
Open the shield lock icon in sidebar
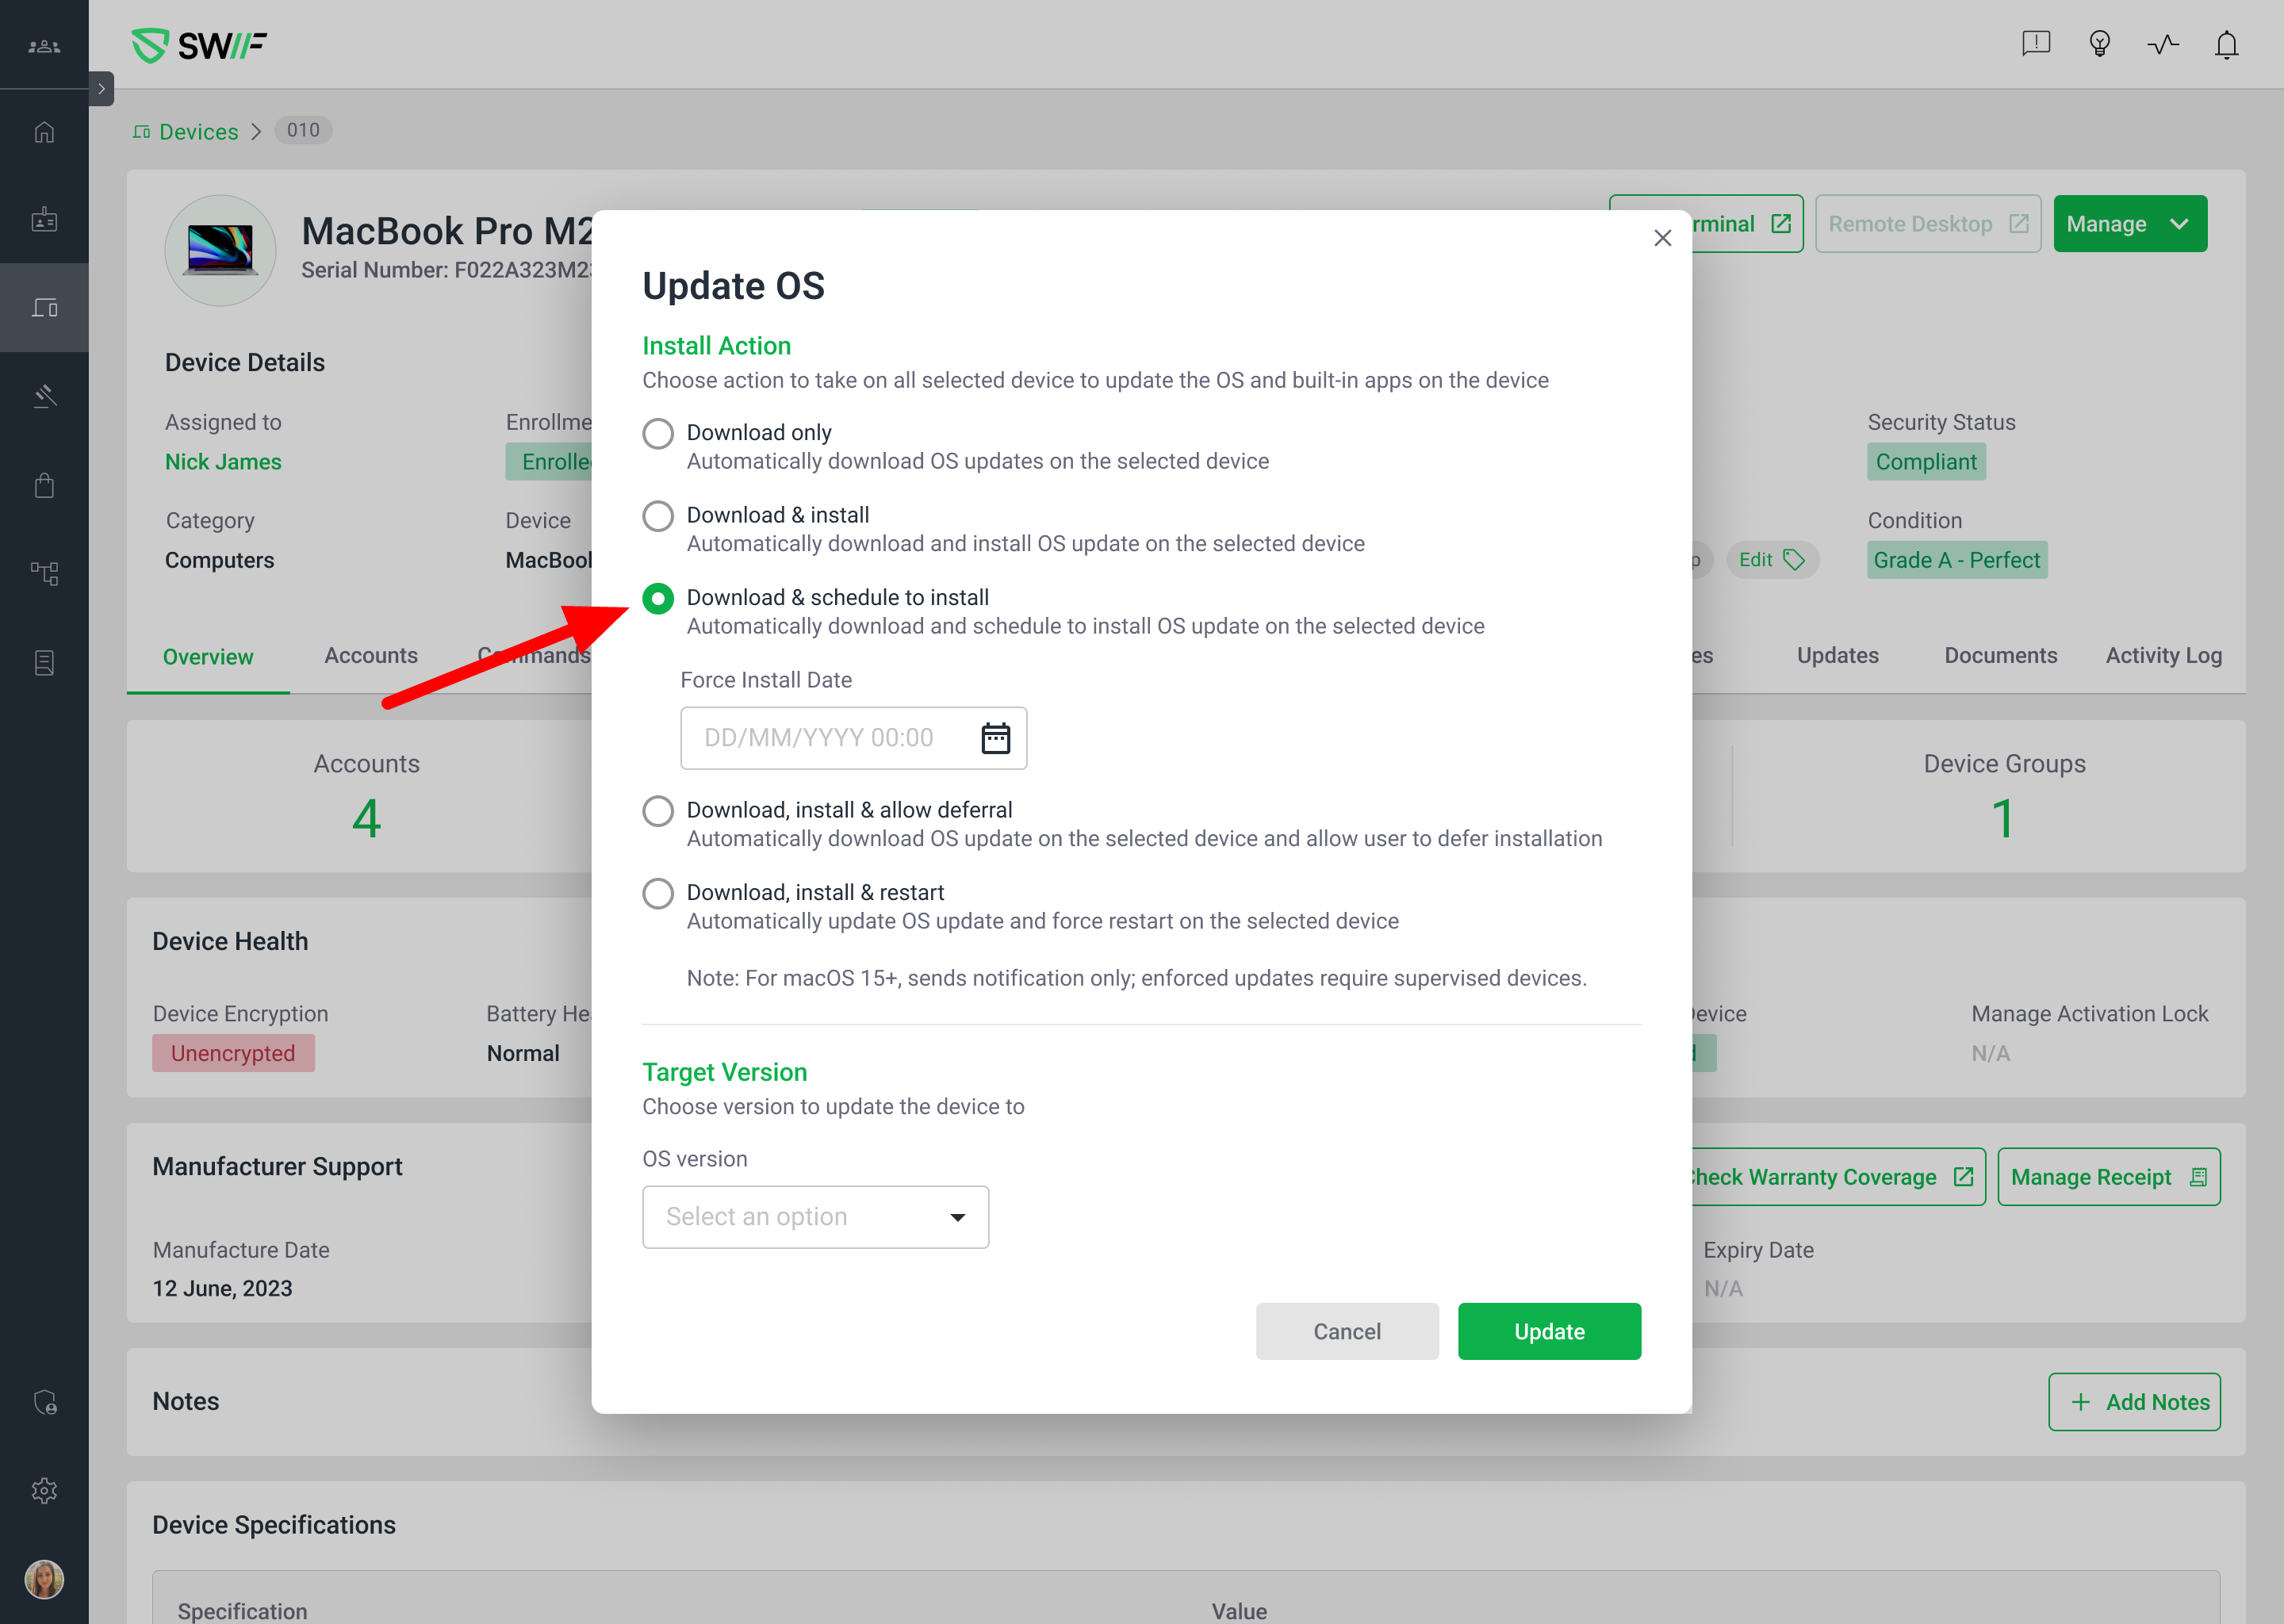44,1402
